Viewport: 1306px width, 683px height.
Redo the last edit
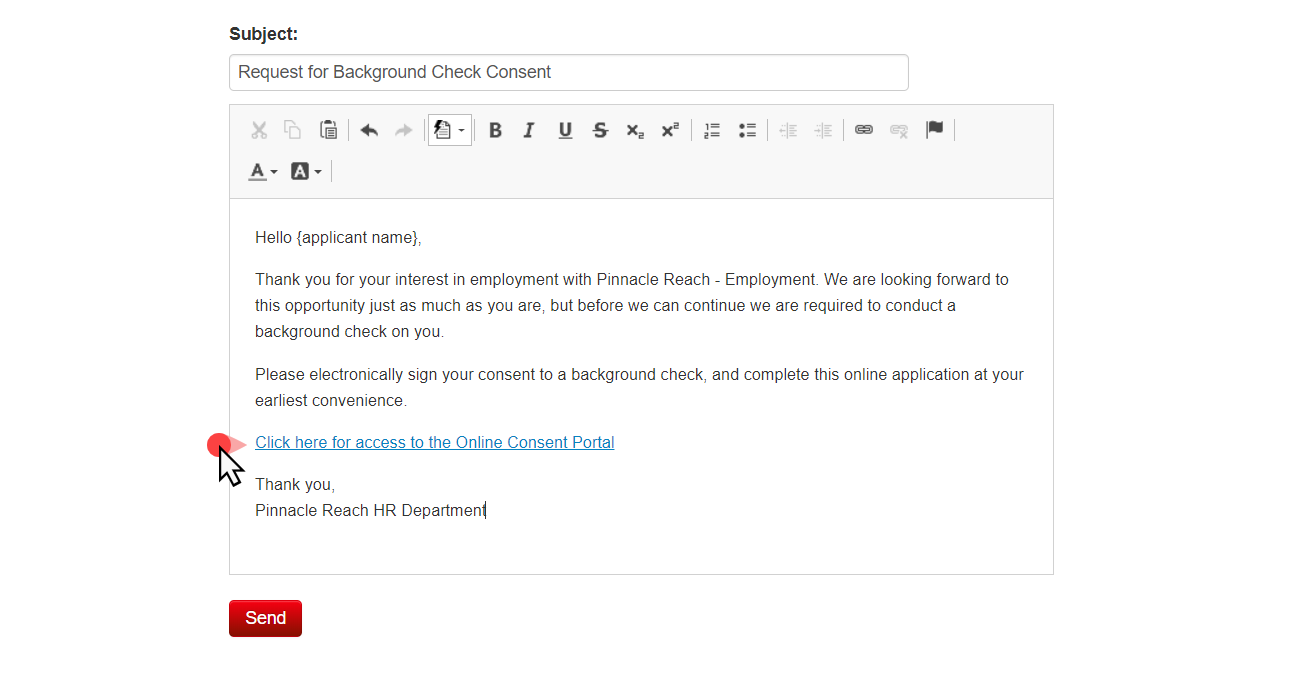tap(403, 130)
